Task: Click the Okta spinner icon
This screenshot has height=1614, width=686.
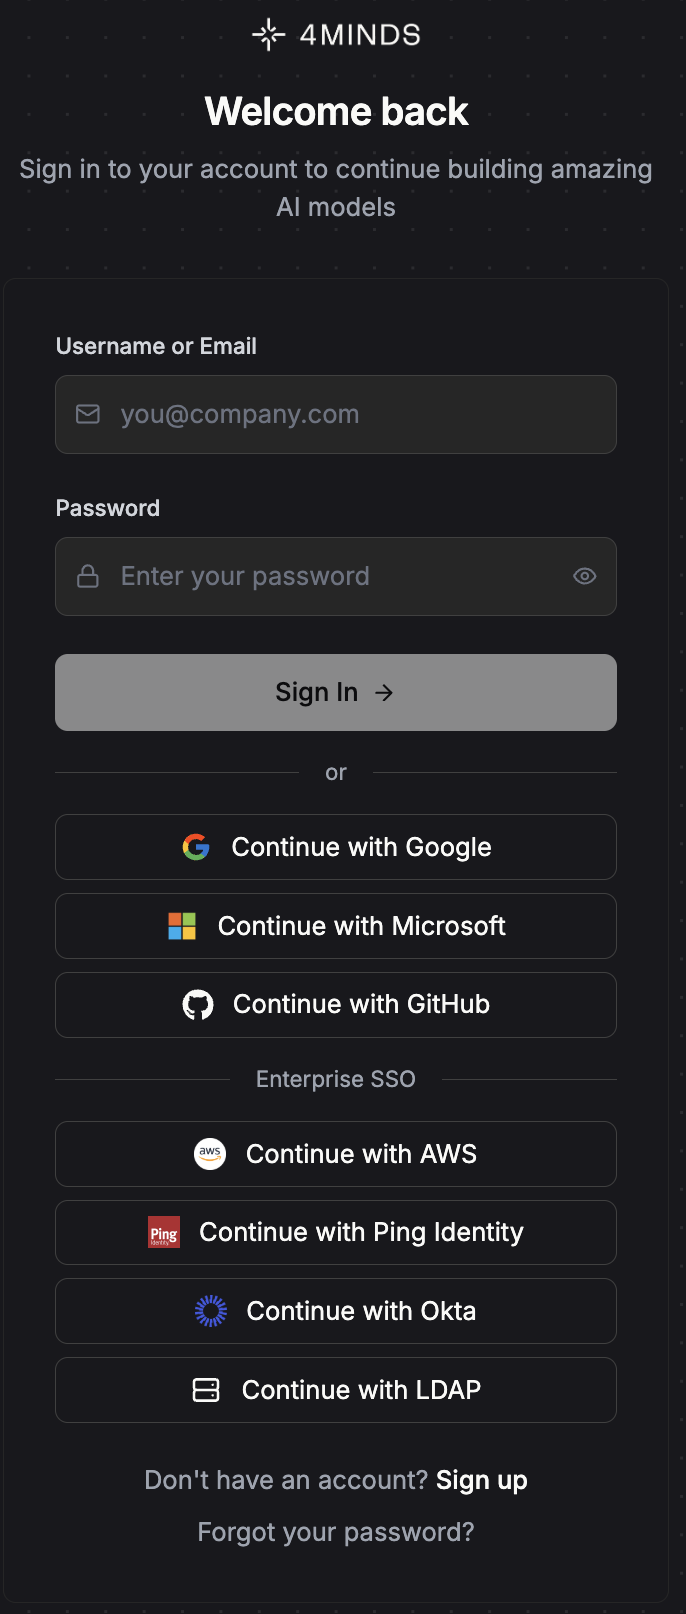Action: [x=211, y=1311]
